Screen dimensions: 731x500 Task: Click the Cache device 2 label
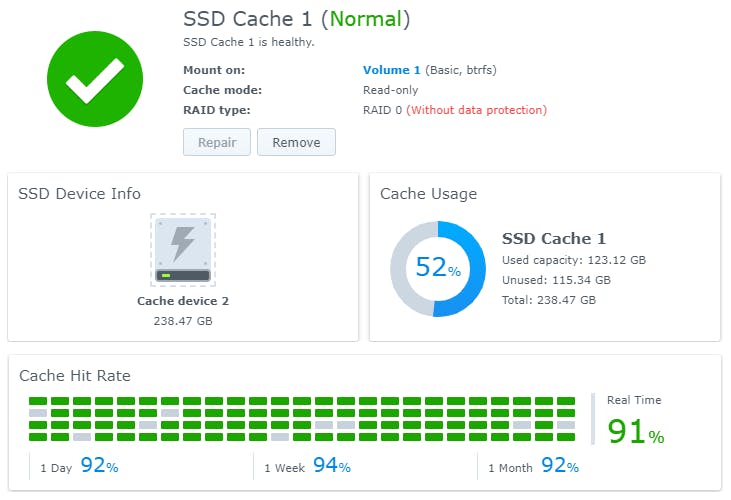[x=182, y=300]
